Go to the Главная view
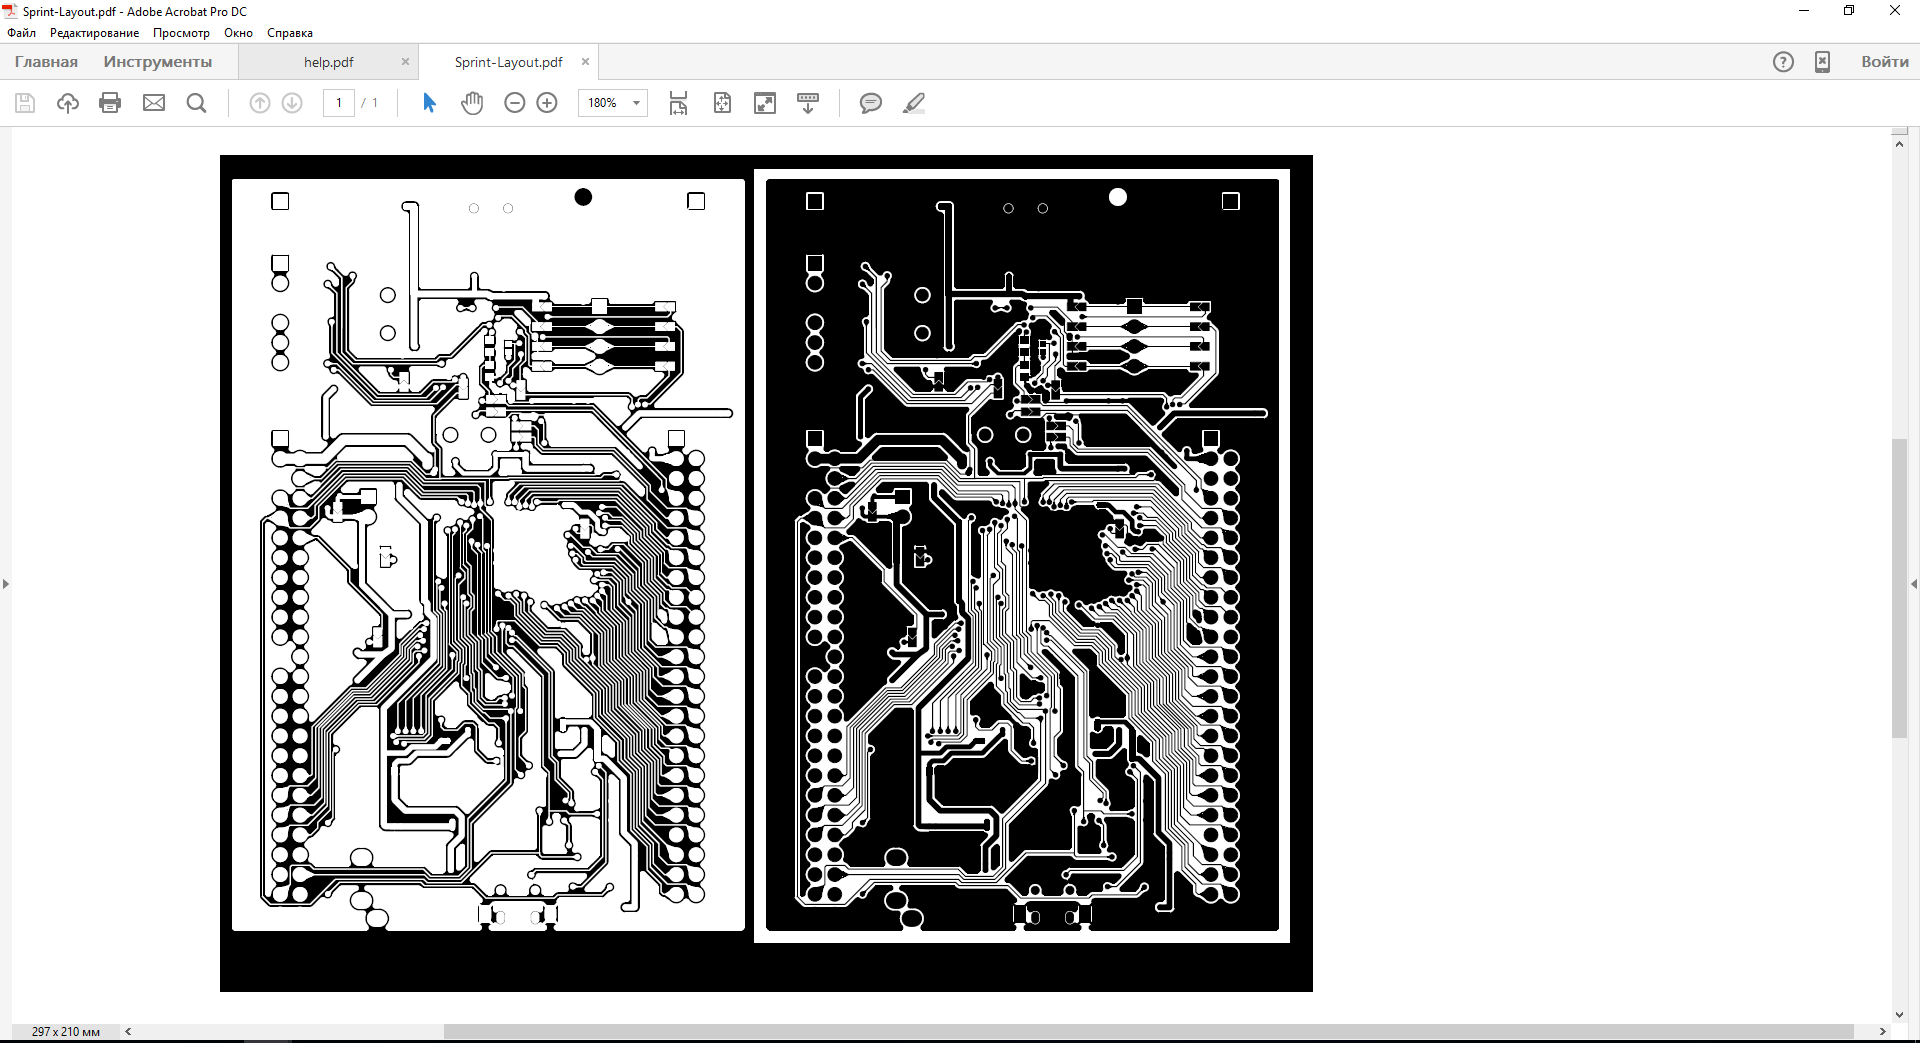 tap(46, 62)
